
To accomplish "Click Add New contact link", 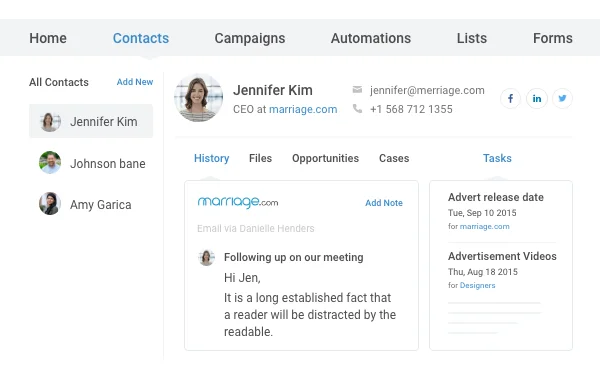I will click(135, 82).
